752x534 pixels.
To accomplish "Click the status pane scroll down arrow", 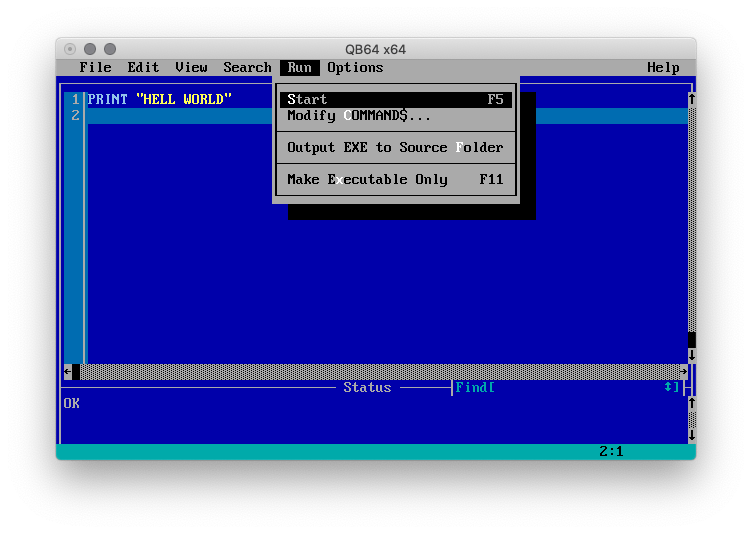I will click(691, 435).
